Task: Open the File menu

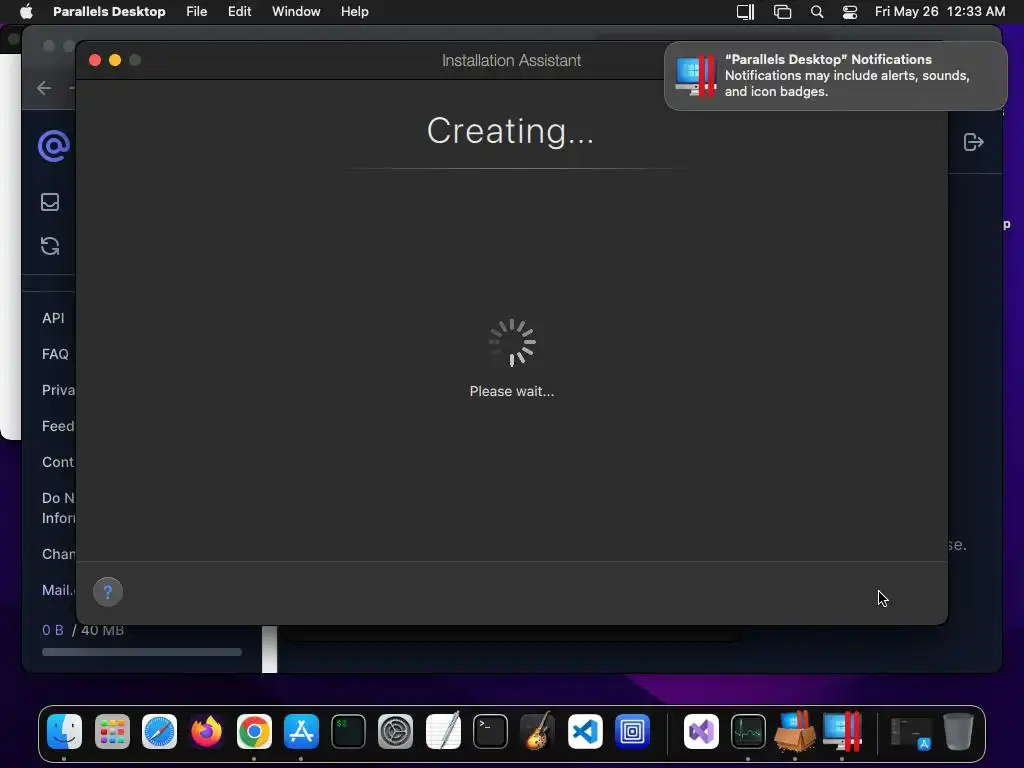Action: click(197, 12)
